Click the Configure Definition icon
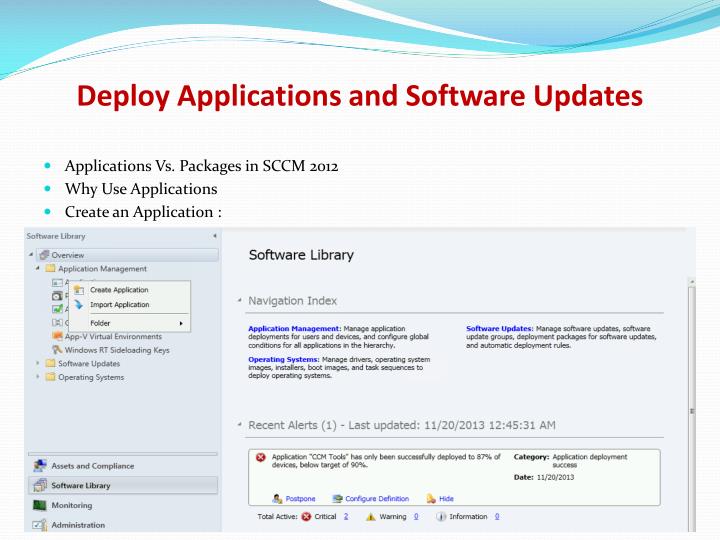 pyautogui.click(x=338, y=499)
